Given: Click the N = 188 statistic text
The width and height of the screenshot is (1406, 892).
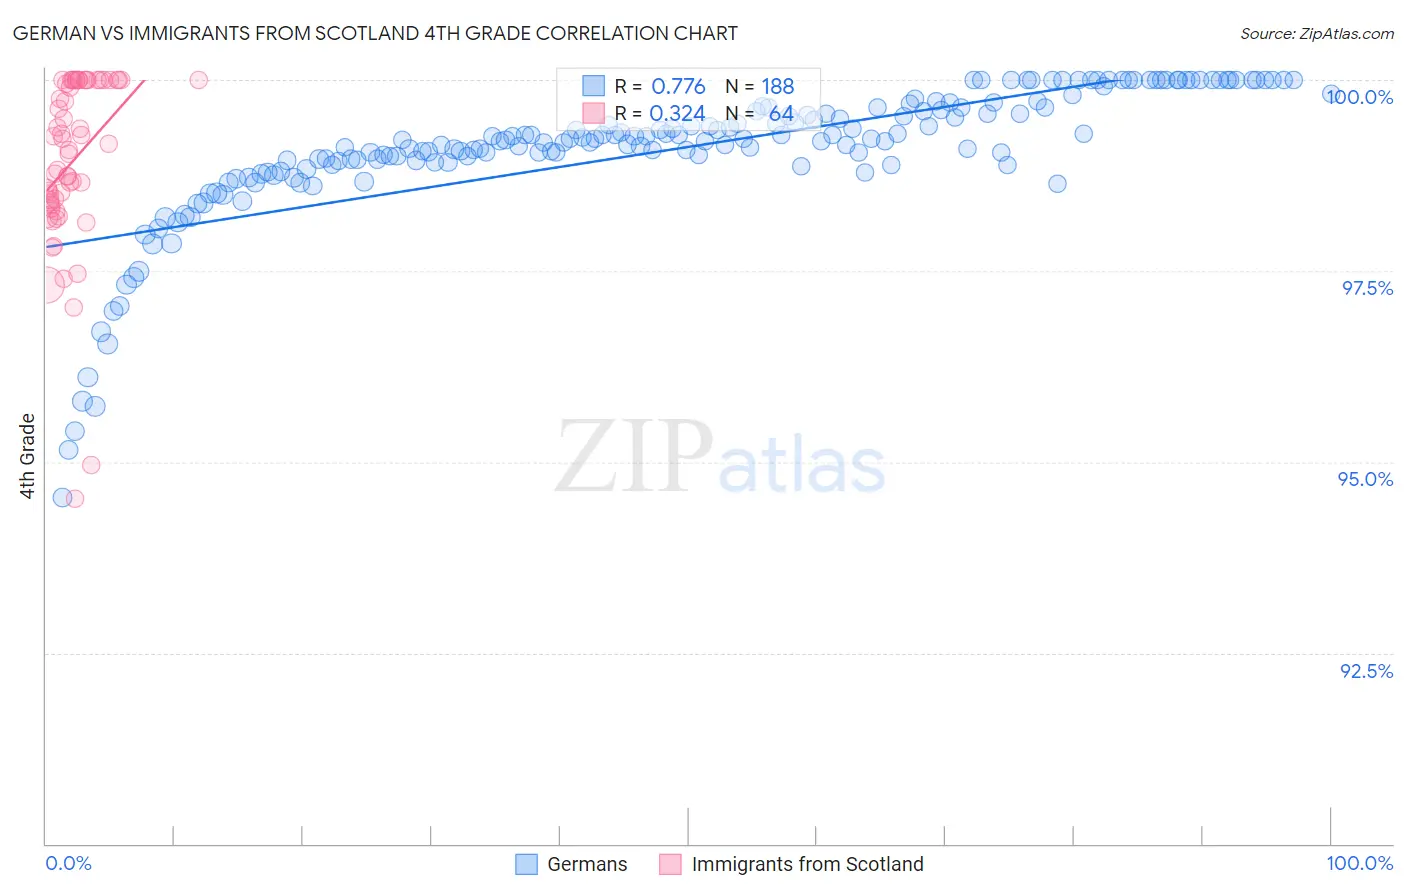Looking at the screenshot, I should 759,86.
